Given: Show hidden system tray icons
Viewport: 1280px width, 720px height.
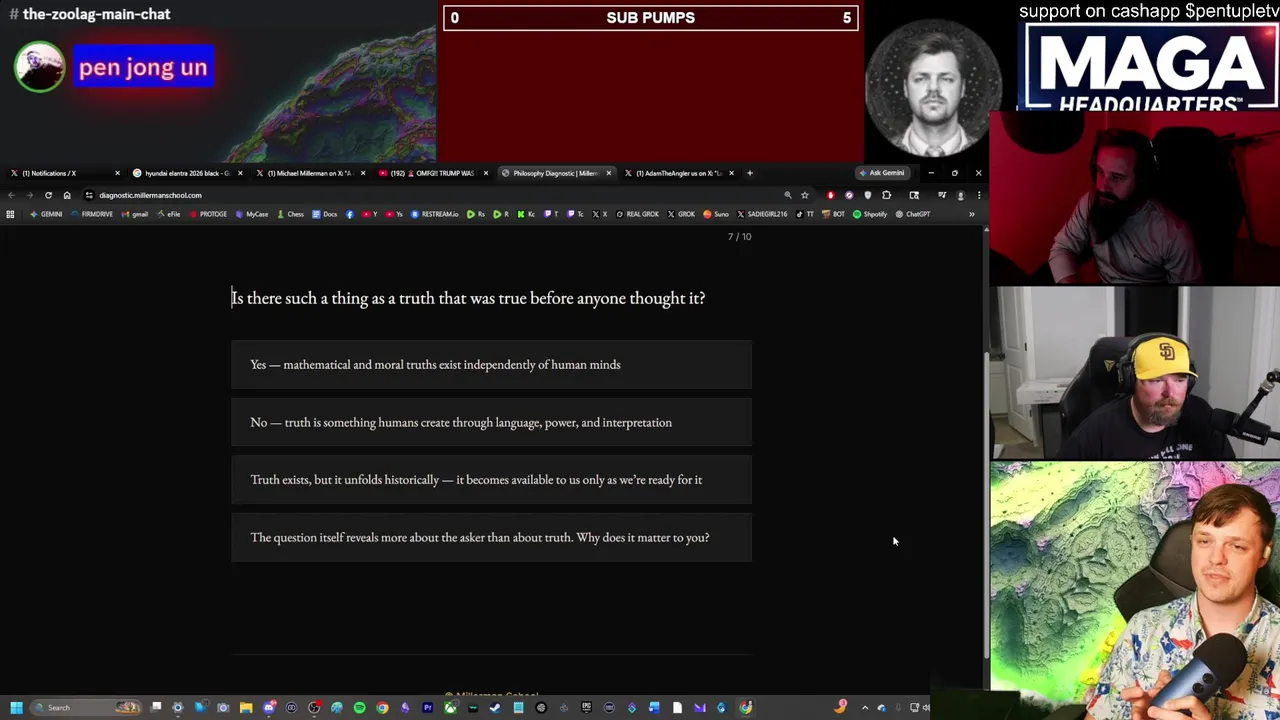Looking at the screenshot, I should [865, 708].
